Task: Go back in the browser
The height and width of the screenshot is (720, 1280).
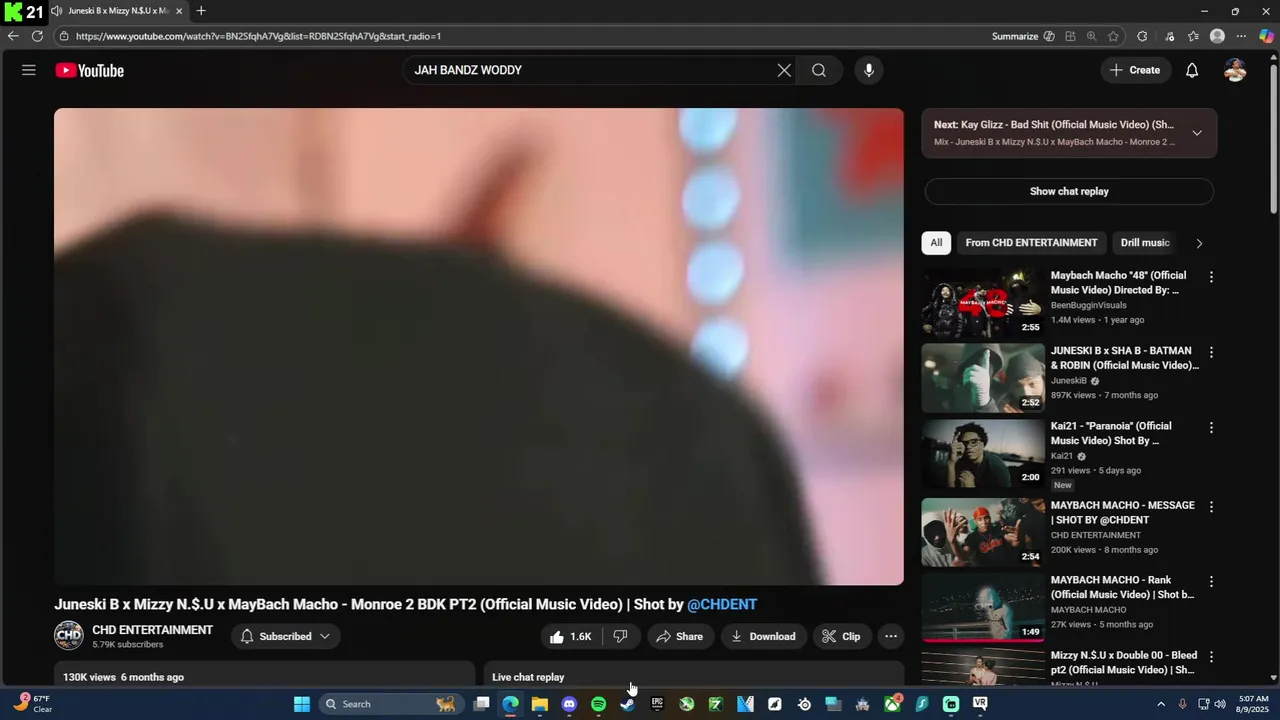Action: click(x=13, y=36)
